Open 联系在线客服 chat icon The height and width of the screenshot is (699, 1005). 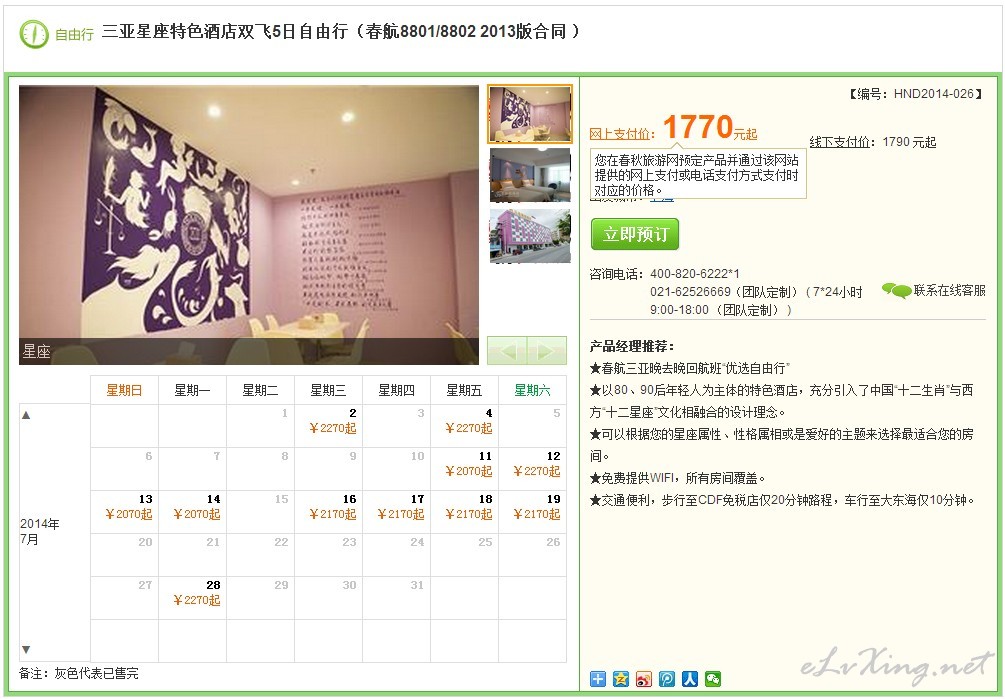(x=896, y=291)
